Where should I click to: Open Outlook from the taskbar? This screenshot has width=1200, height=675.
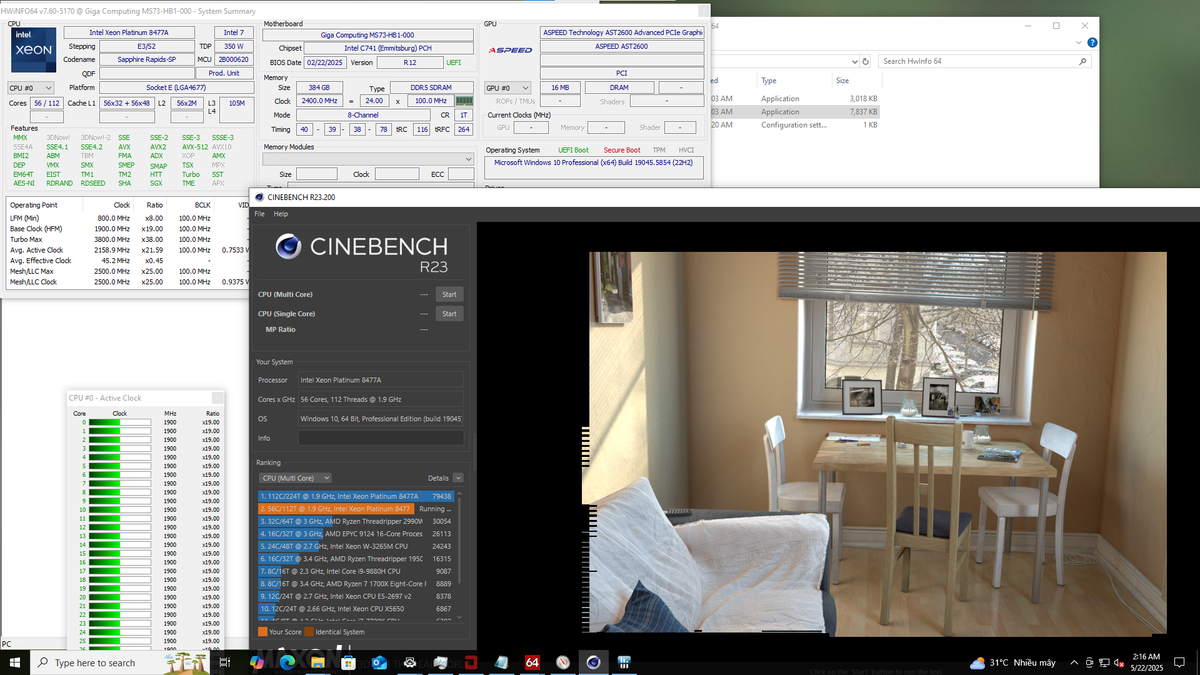pos(378,662)
